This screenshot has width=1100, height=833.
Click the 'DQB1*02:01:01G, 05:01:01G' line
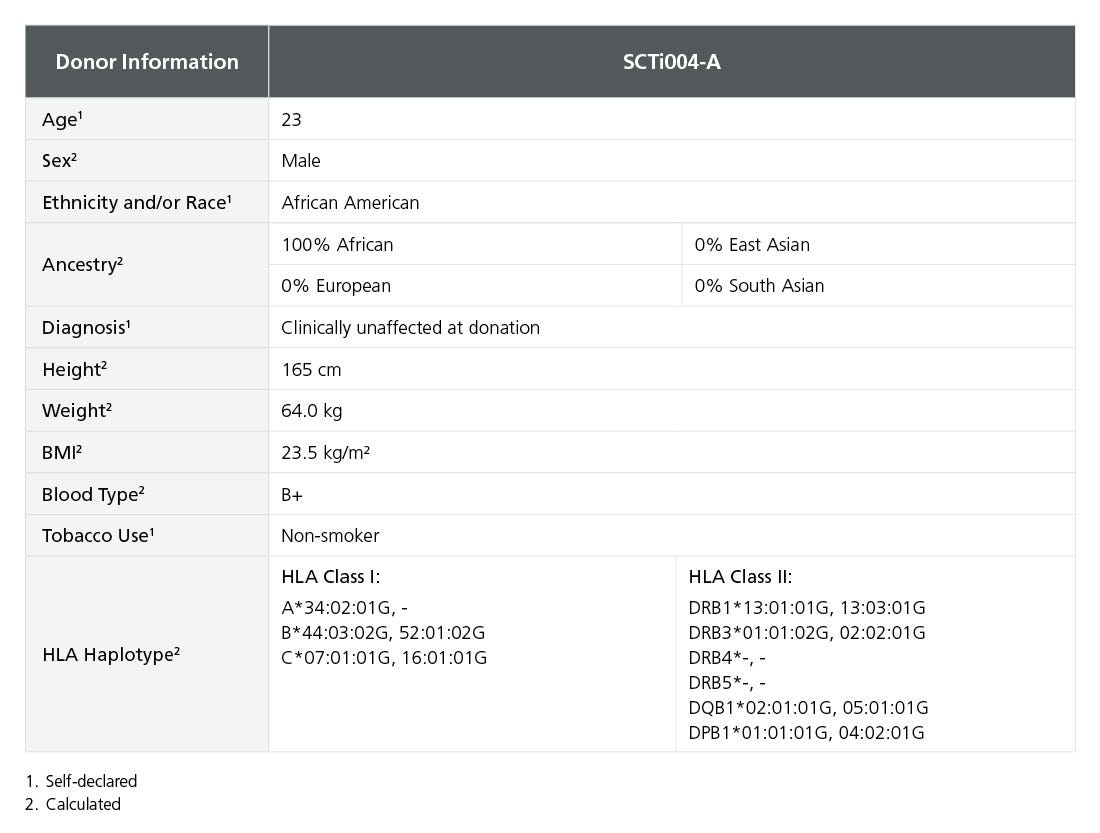tap(808, 708)
